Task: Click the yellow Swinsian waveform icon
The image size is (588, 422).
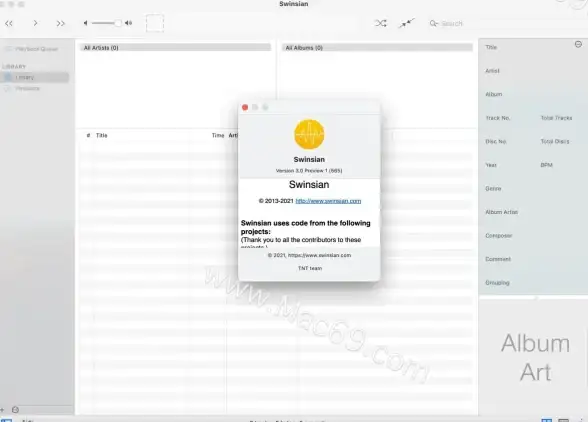Action: point(309,134)
